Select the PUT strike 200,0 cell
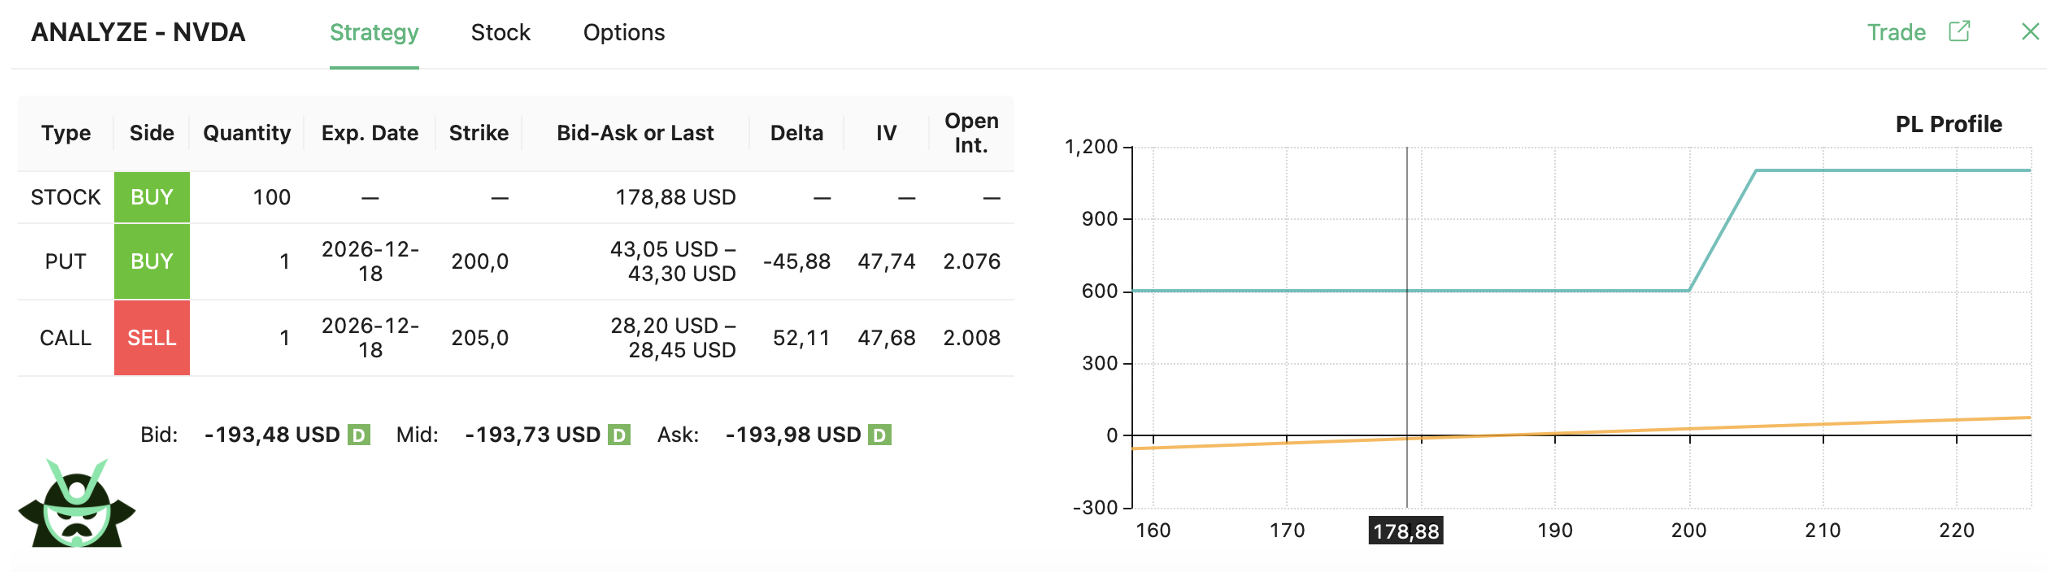This screenshot has width=2072, height=580. (479, 261)
